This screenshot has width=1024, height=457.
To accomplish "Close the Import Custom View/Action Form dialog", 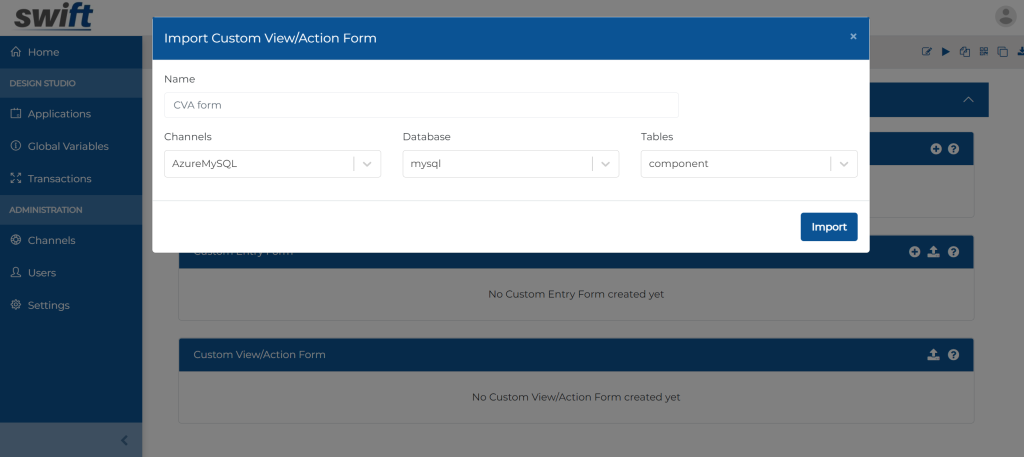I will [x=853, y=37].
